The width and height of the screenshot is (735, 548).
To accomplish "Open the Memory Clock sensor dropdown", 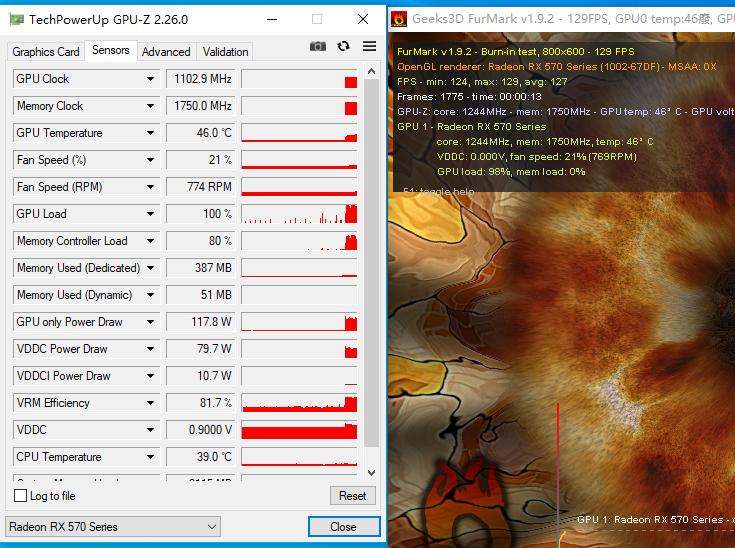I will [150, 106].
